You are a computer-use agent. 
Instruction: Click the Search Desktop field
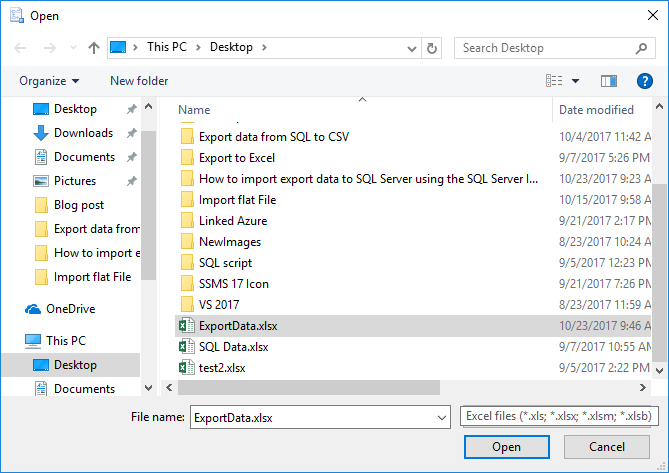point(545,47)
